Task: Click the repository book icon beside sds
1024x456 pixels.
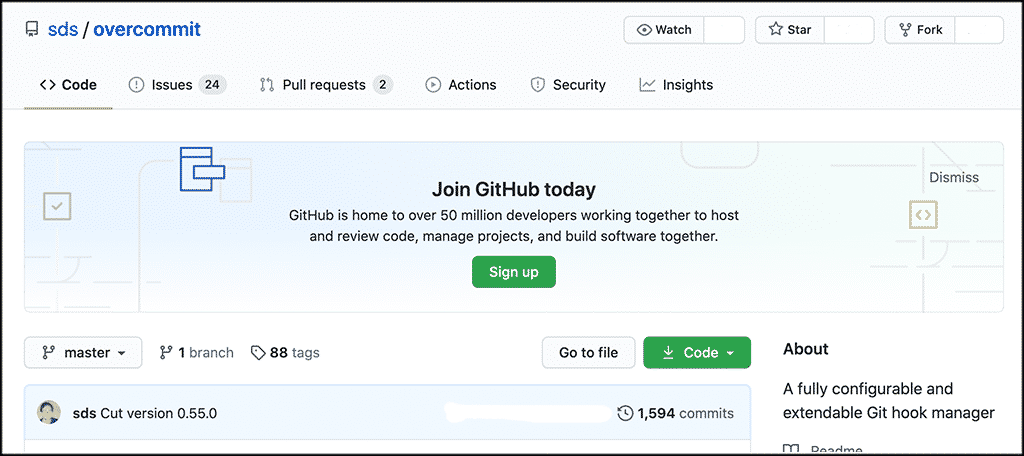Action: coord(32,30)
